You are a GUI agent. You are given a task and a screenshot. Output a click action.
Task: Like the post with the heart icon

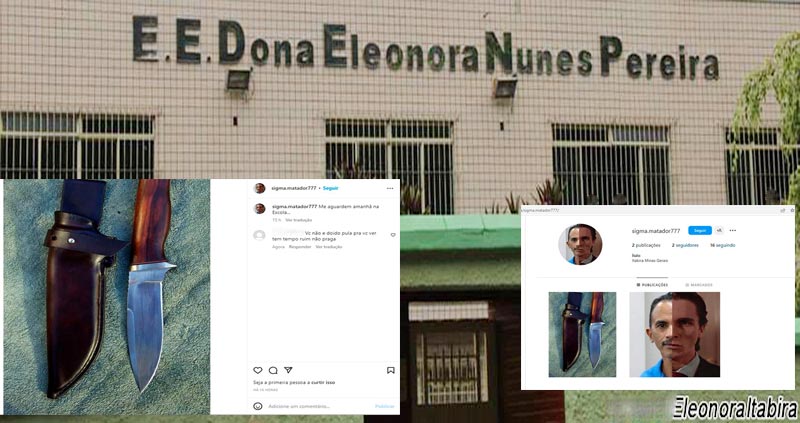click(x=258, y=370)
